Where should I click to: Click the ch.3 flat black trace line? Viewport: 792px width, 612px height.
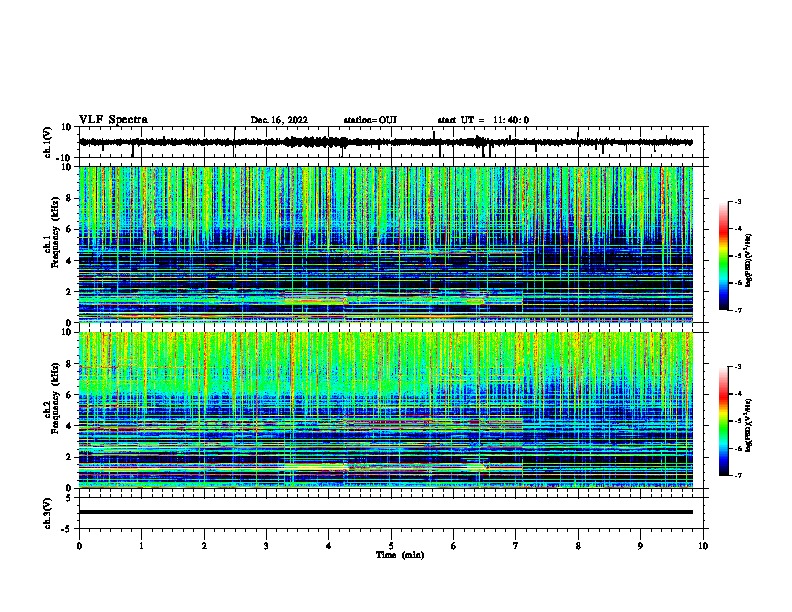click(386, 512)
